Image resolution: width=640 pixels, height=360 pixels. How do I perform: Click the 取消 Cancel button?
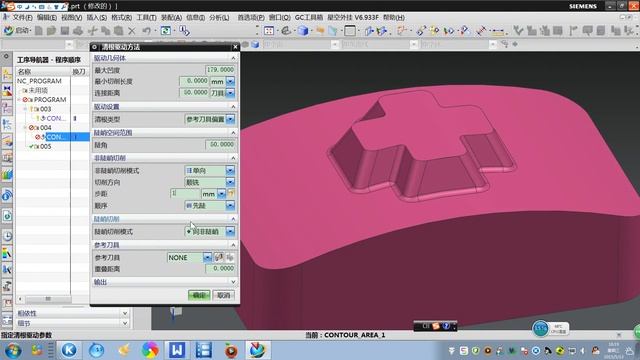223,295
